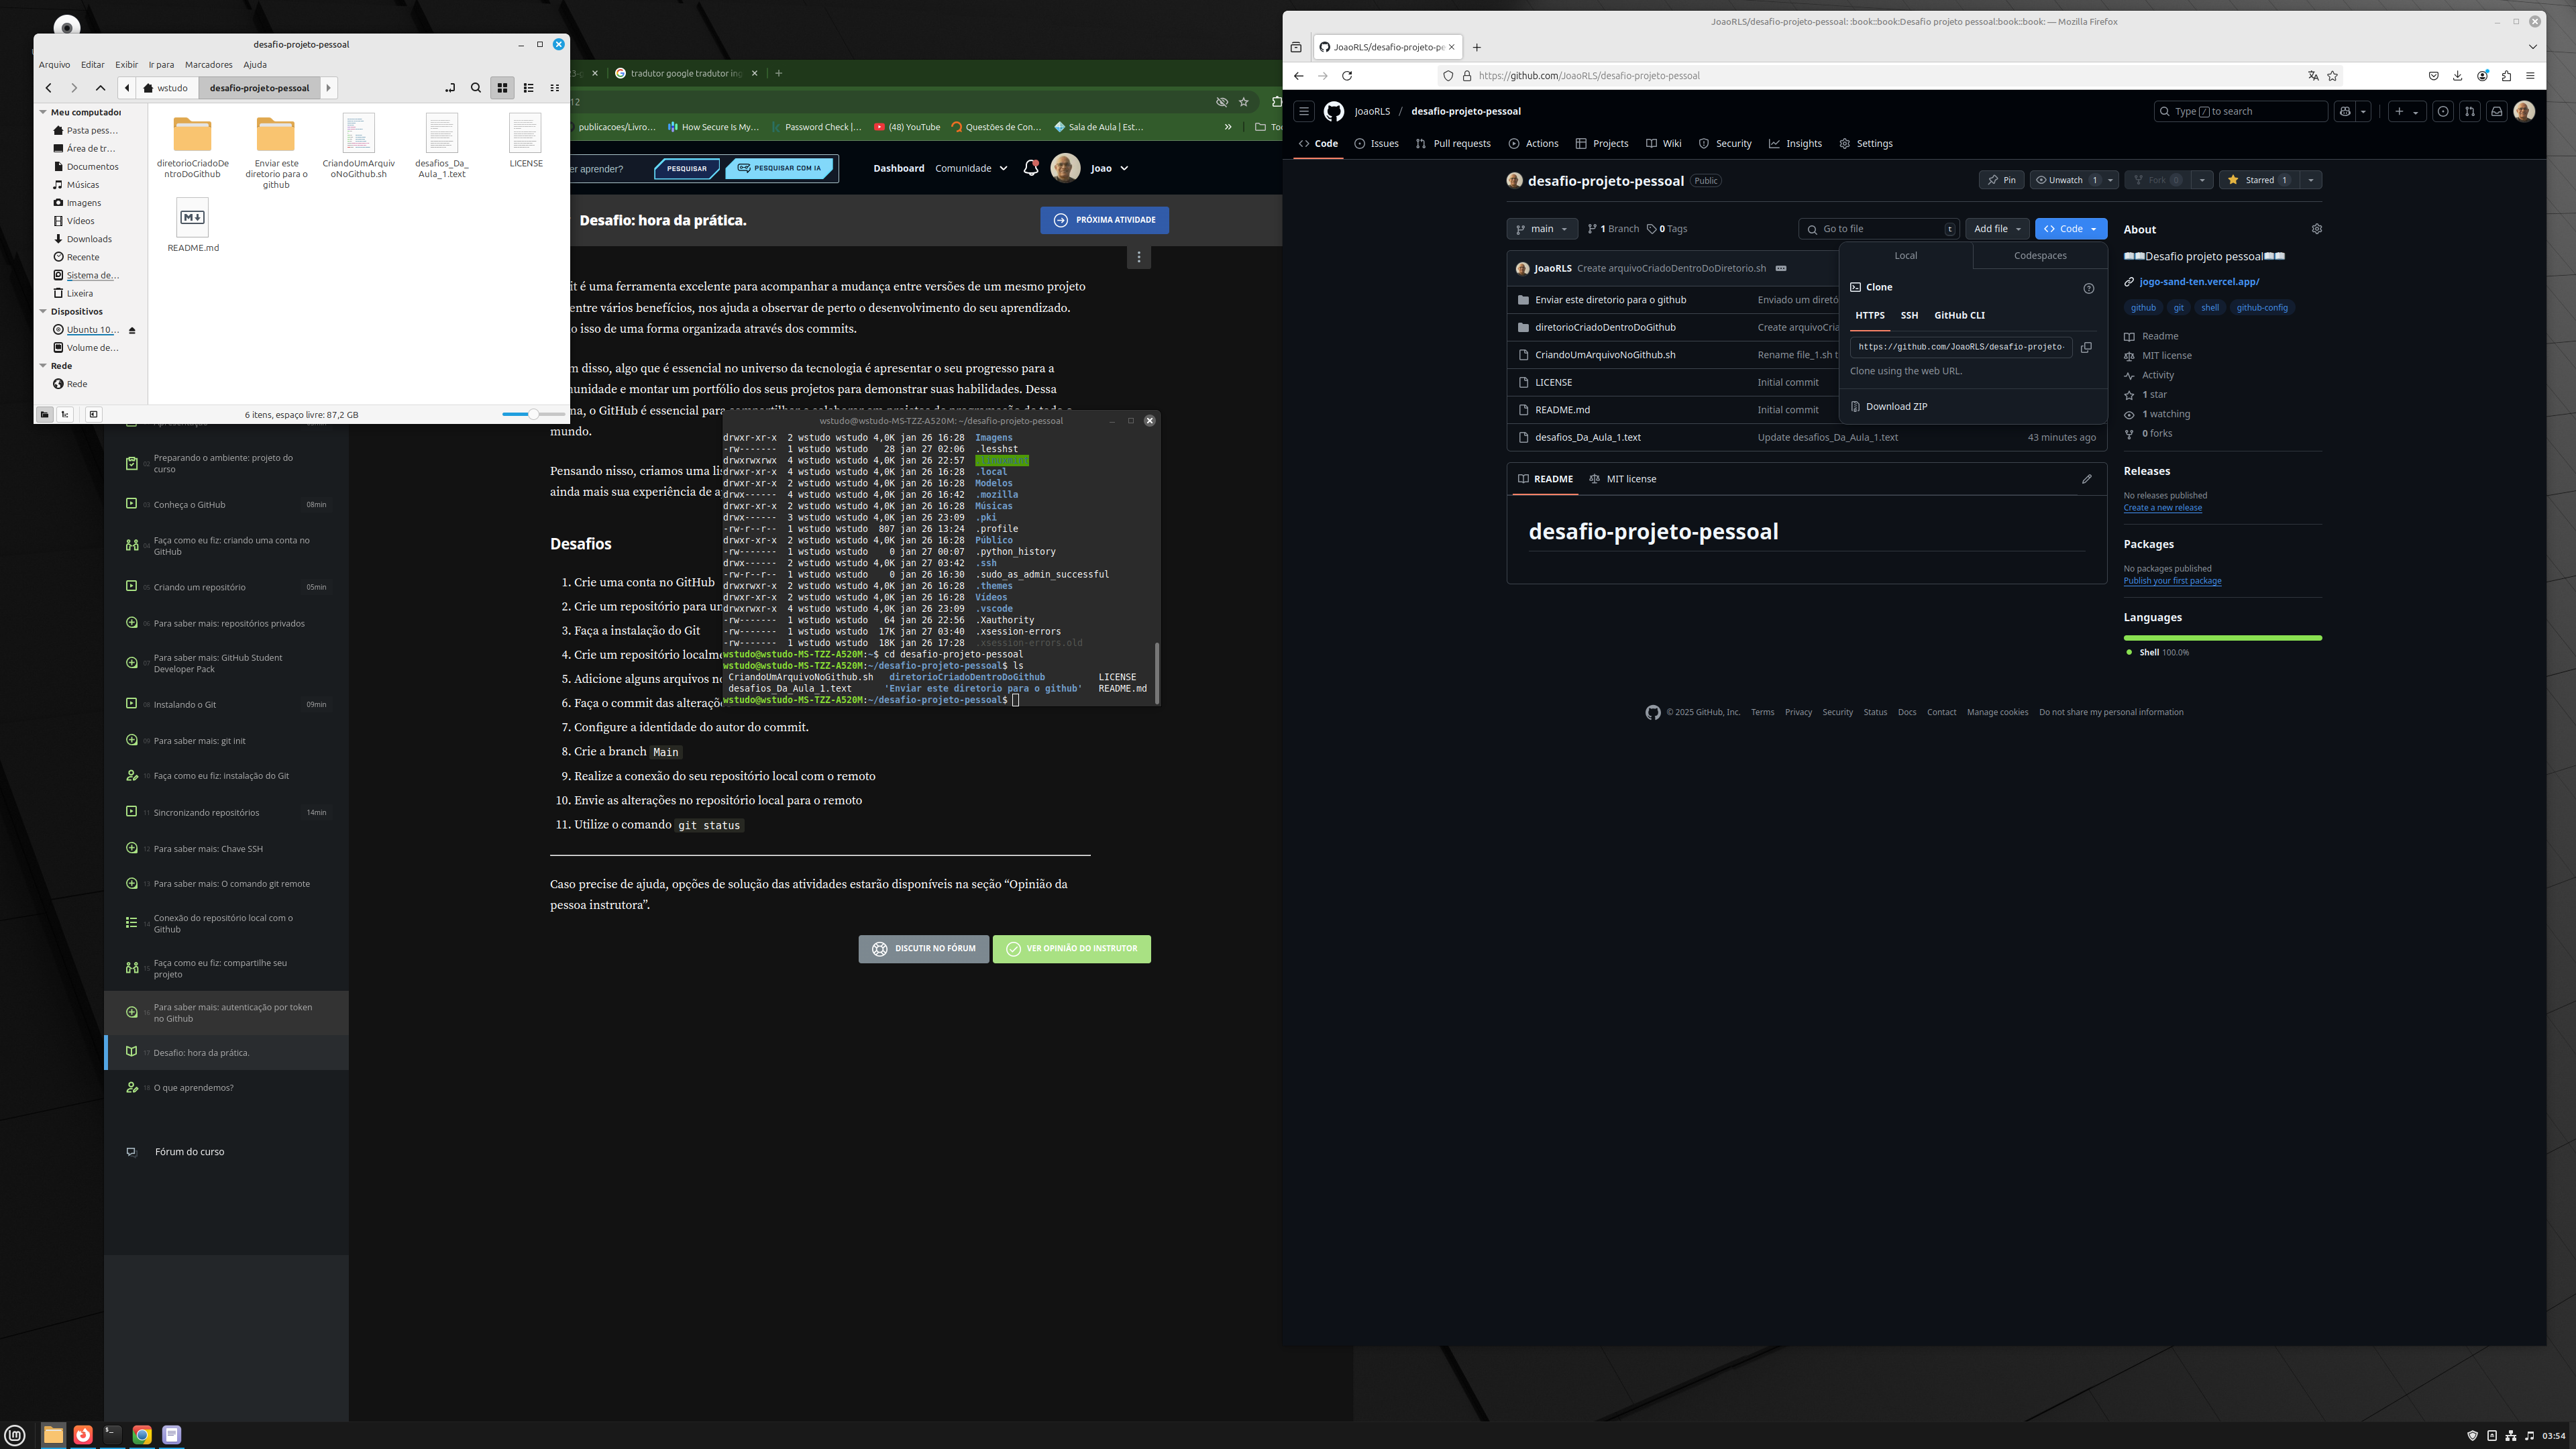Image resolution: width=2576 pixels, height=1449 pixels.
Task: Copy the HTTPS clone URL to clipboard
Action: [x=2086, y=347]
